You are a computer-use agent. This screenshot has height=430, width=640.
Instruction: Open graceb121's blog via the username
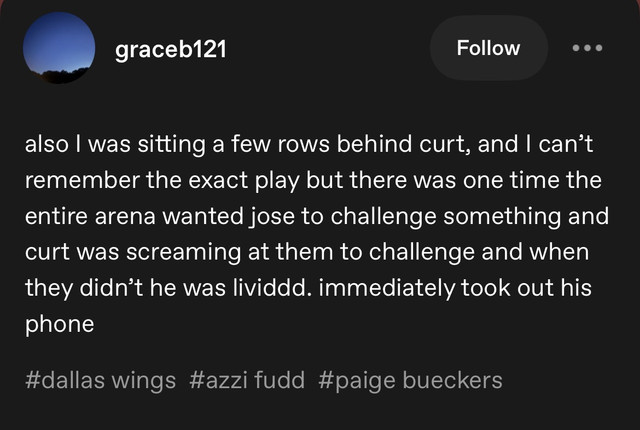[171, 50]
